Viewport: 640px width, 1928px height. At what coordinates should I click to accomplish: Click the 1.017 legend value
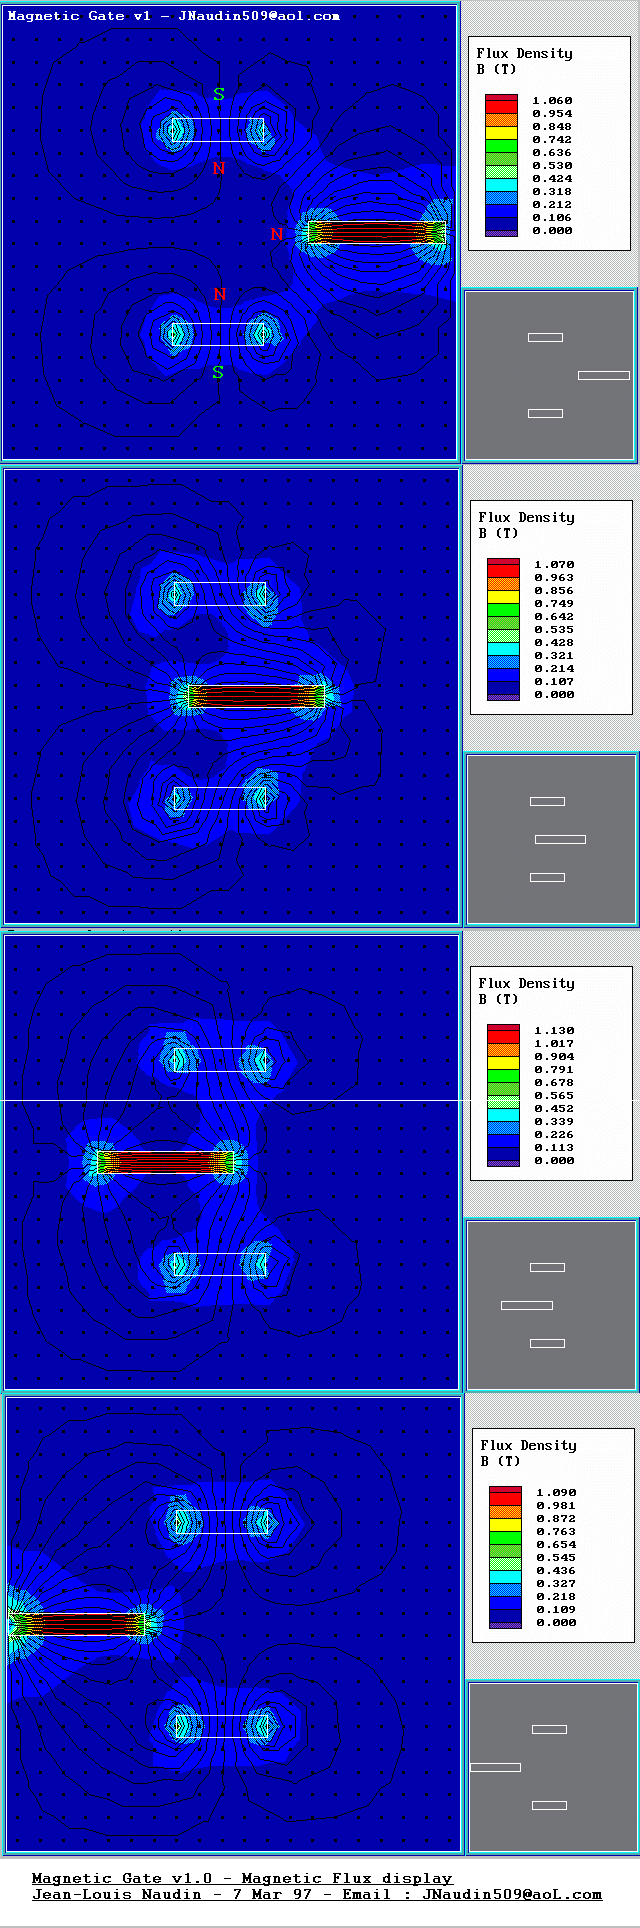(x=554, y=1044)
